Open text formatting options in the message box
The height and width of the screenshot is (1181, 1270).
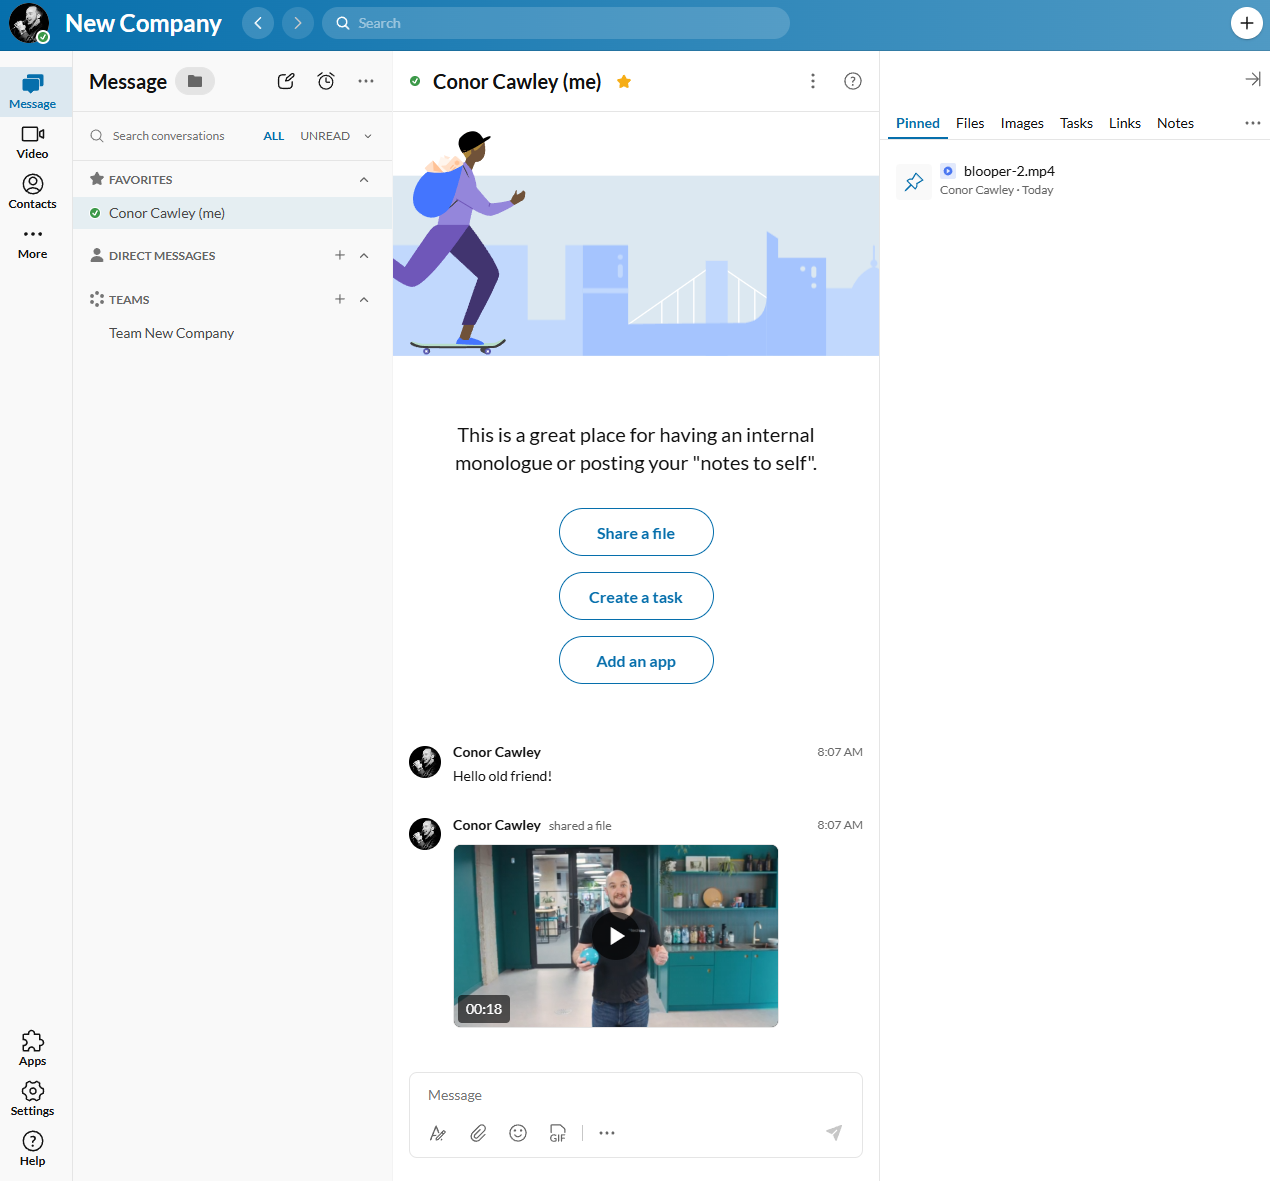(x=438, y=1133)
